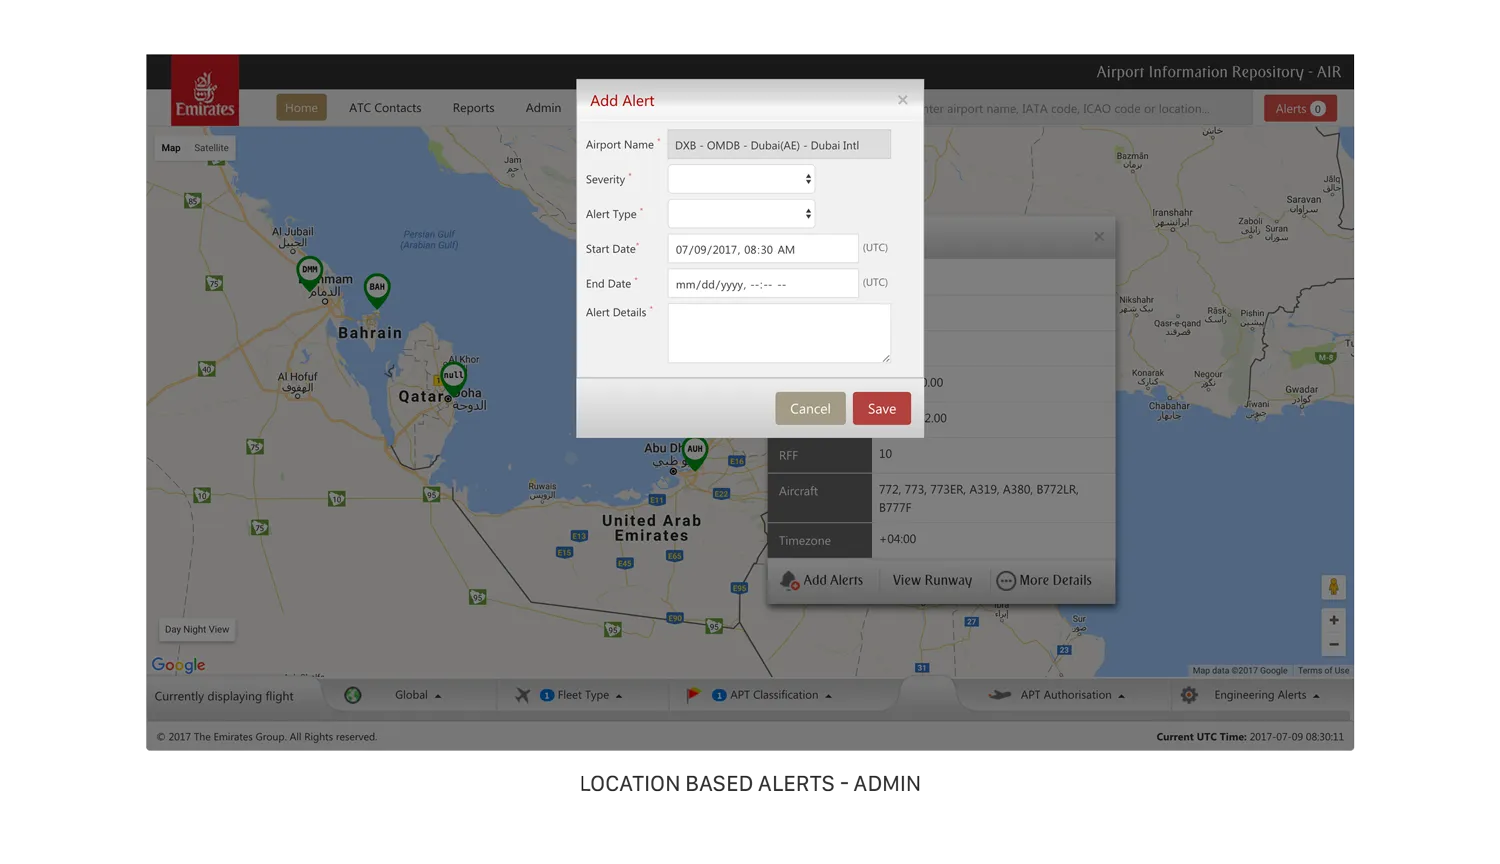
Task: Select the Map view type
Action: point(171,148)
